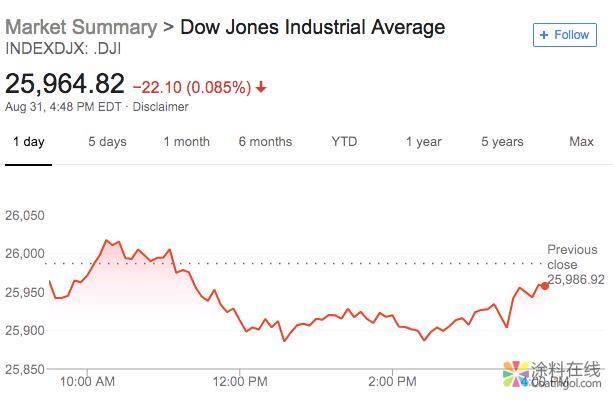Click the chart peak above 26,000
Screen dimensions: 613x401
[x=106, y=241]
